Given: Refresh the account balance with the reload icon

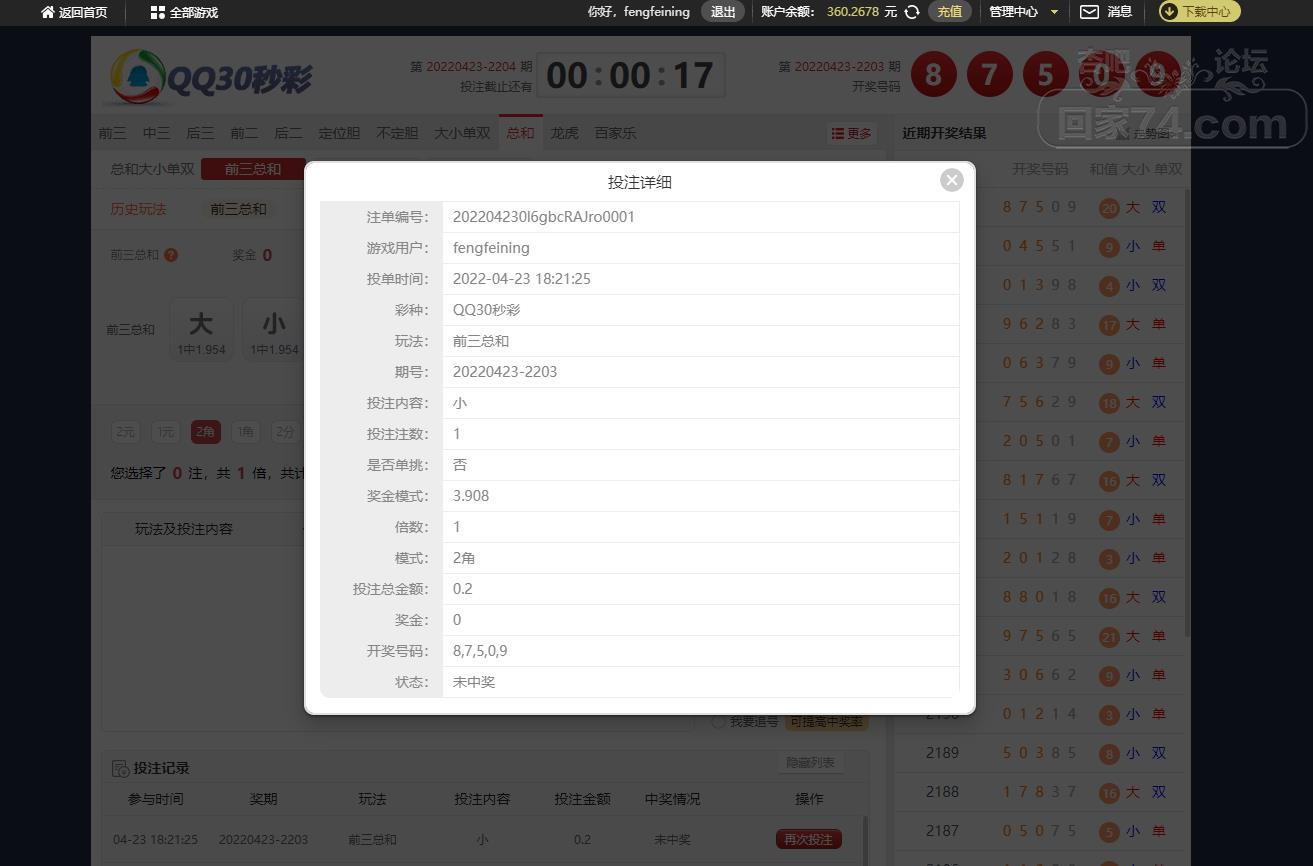Looking at the screenshot, I should (912, 12).
